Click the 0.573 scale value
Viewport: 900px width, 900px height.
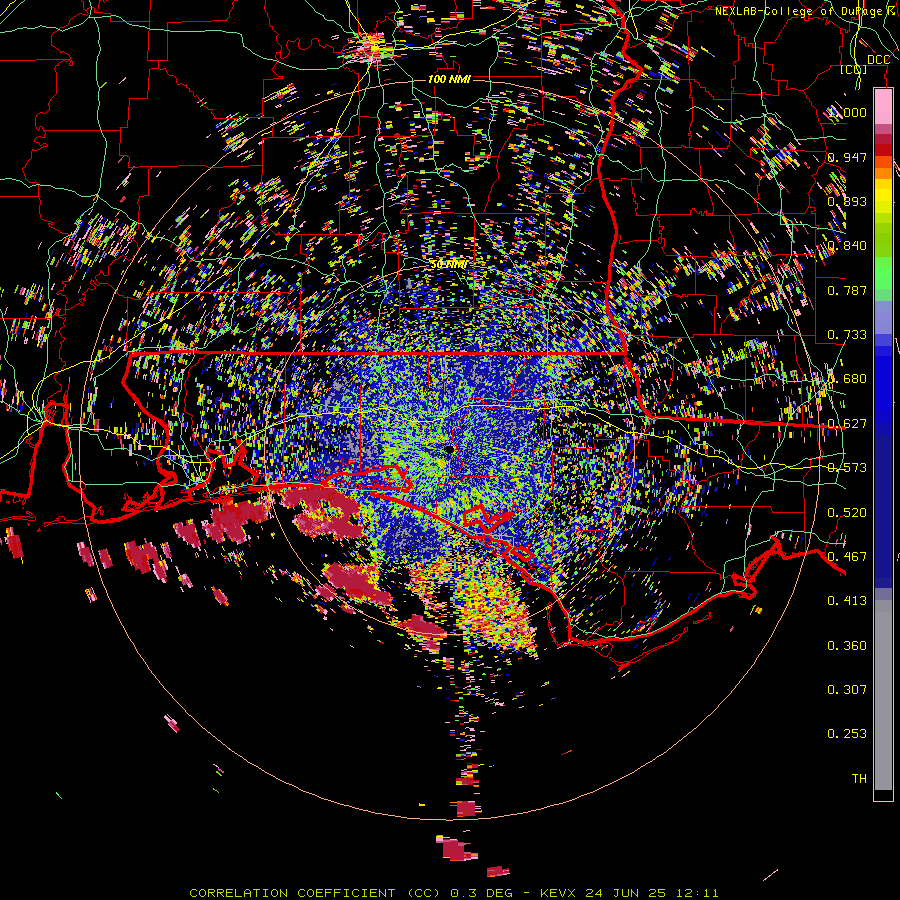[847, 468]
